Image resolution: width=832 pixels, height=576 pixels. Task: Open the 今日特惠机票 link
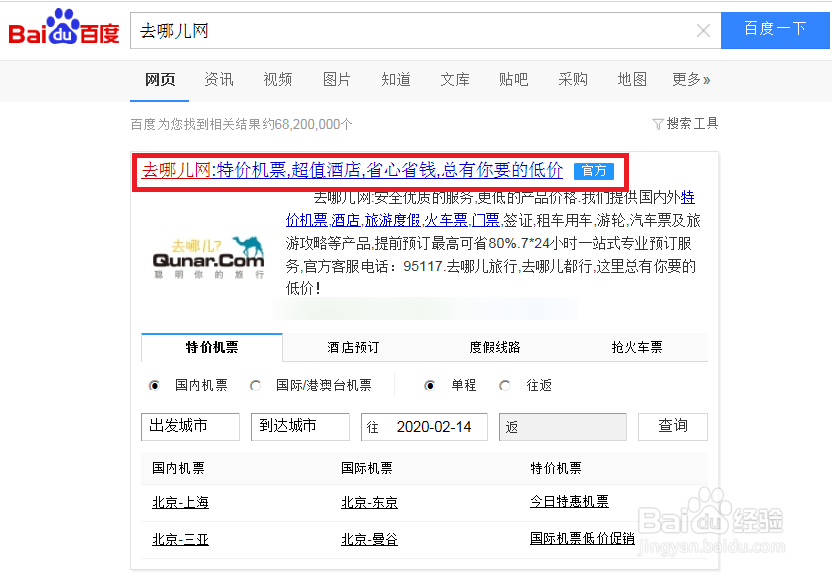point(569,501)
